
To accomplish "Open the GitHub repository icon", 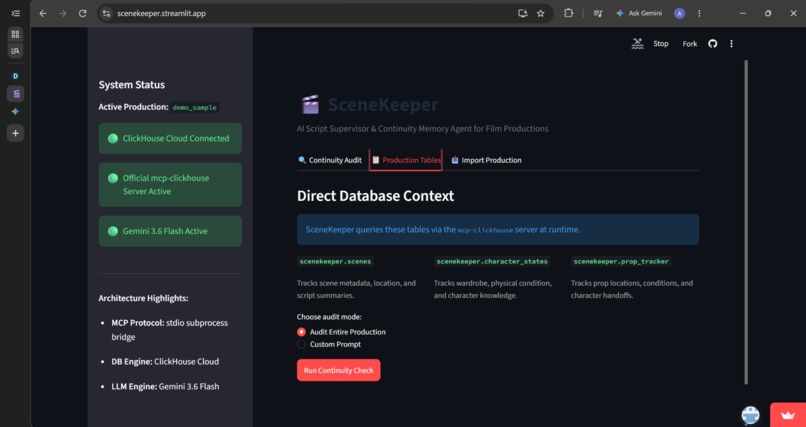I will point(712,44).
